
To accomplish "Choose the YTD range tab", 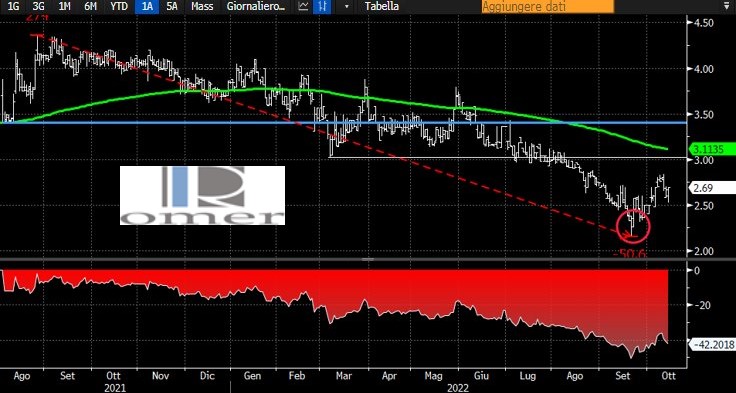I will tap(118, 7).
